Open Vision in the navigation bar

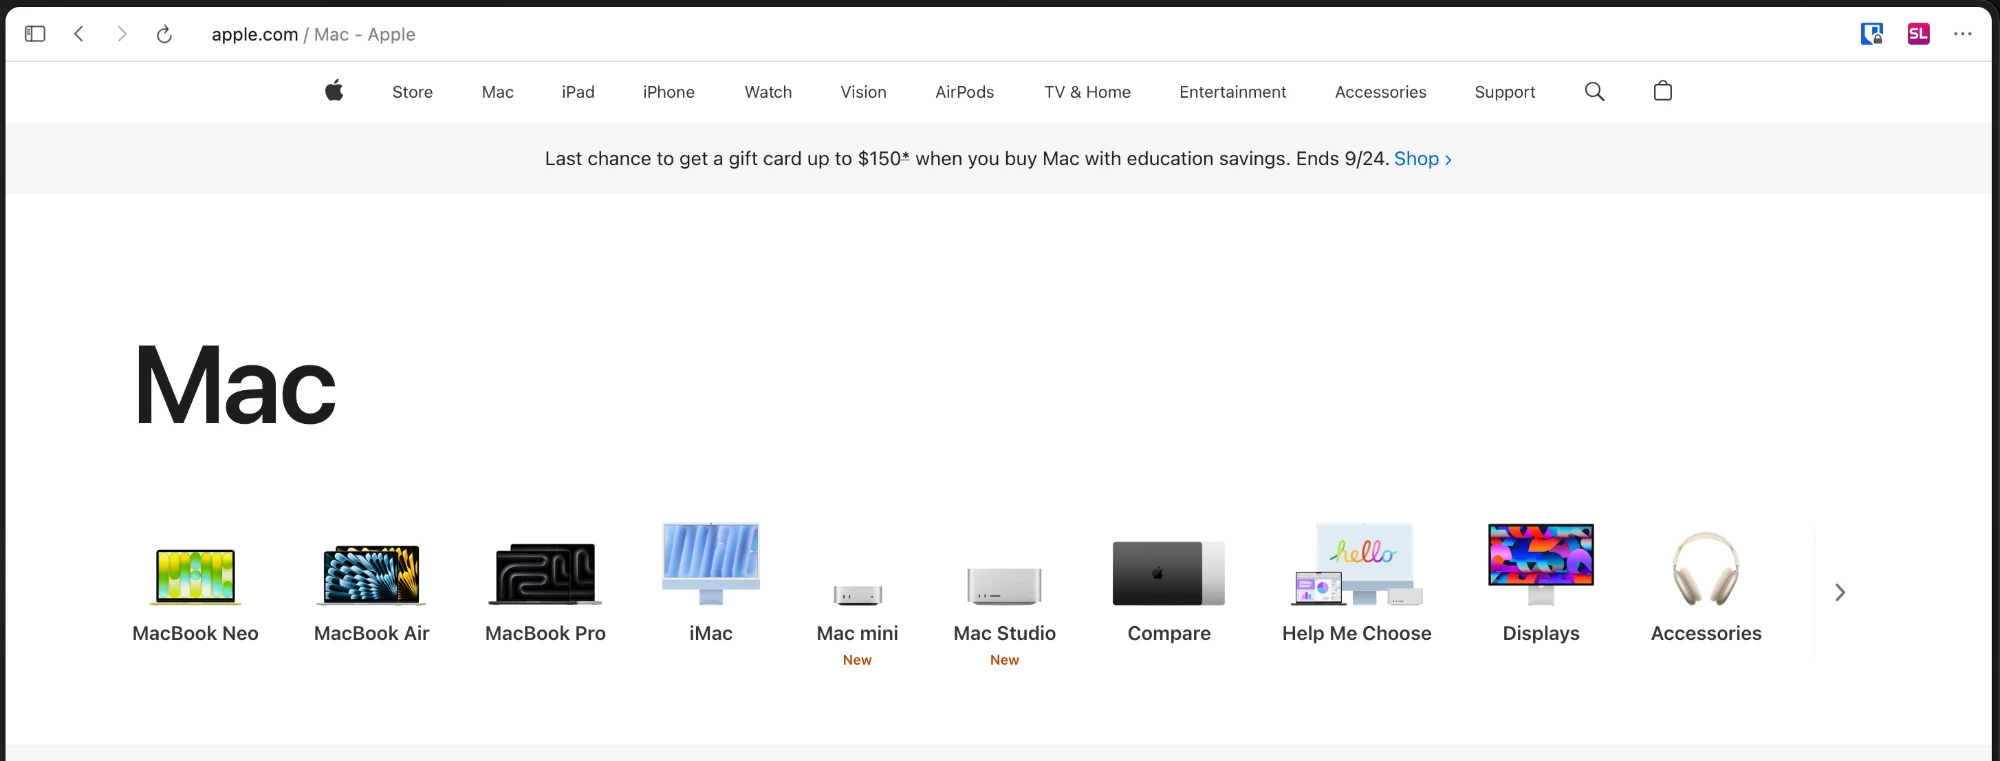pos(863,92)
